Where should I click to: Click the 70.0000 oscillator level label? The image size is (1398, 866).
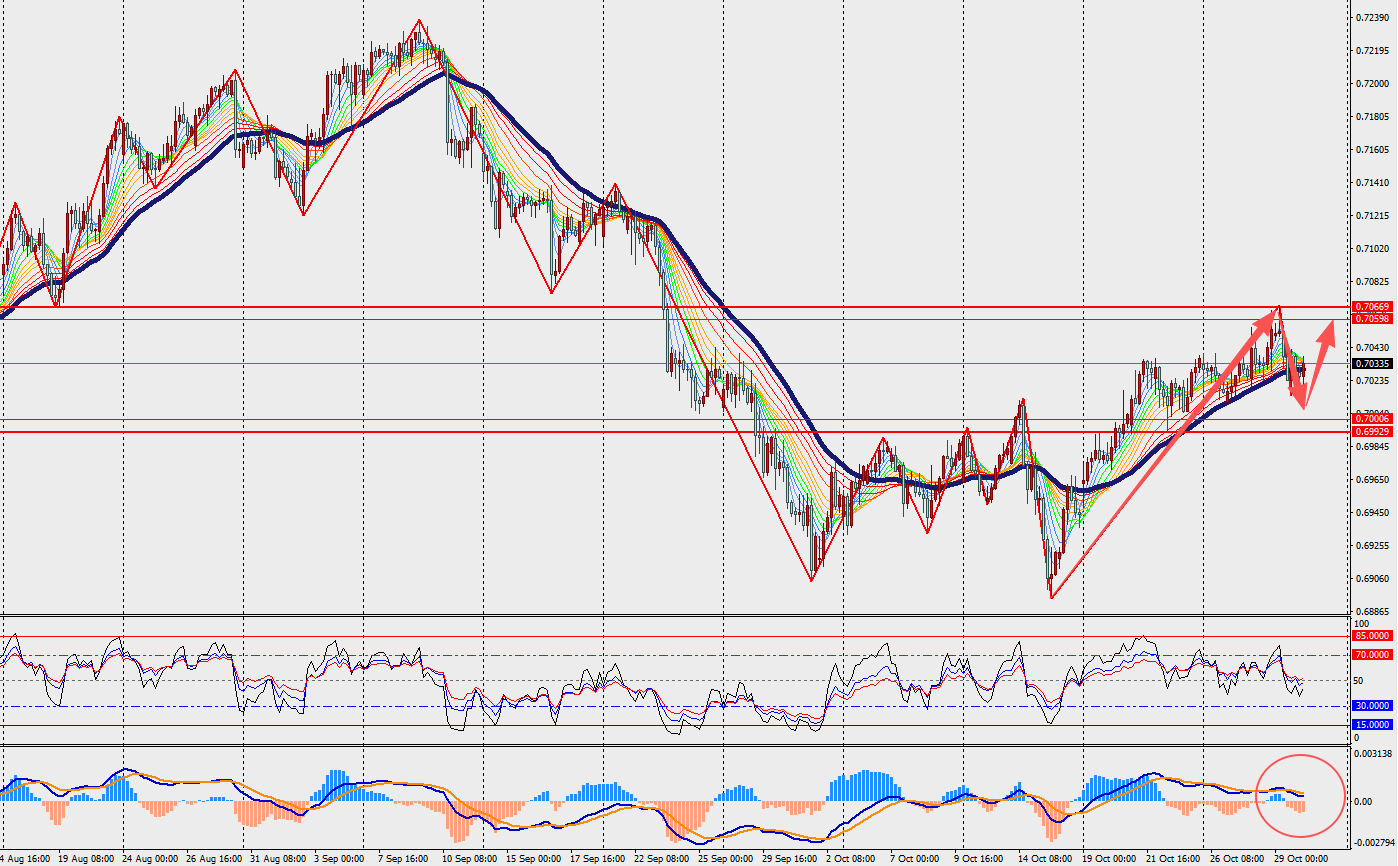click(x=1372, y=655)
